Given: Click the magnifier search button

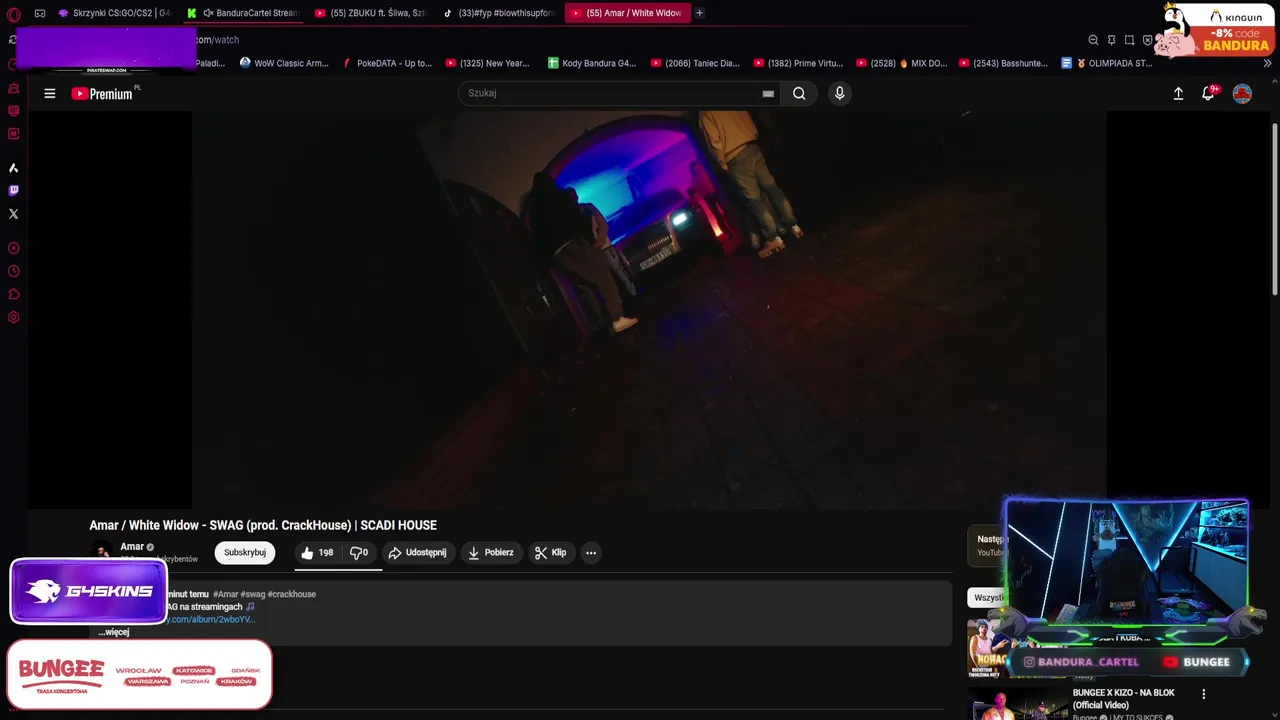Looking at the screenshot, I should [799, 93].
